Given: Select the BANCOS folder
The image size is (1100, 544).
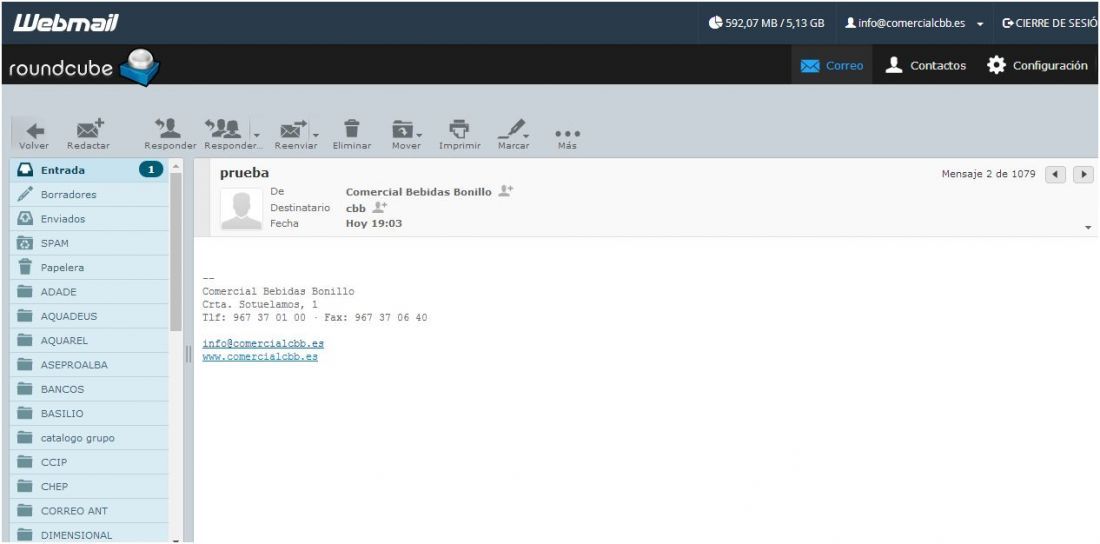Looking at the screenshot, I should pos(89,389).
